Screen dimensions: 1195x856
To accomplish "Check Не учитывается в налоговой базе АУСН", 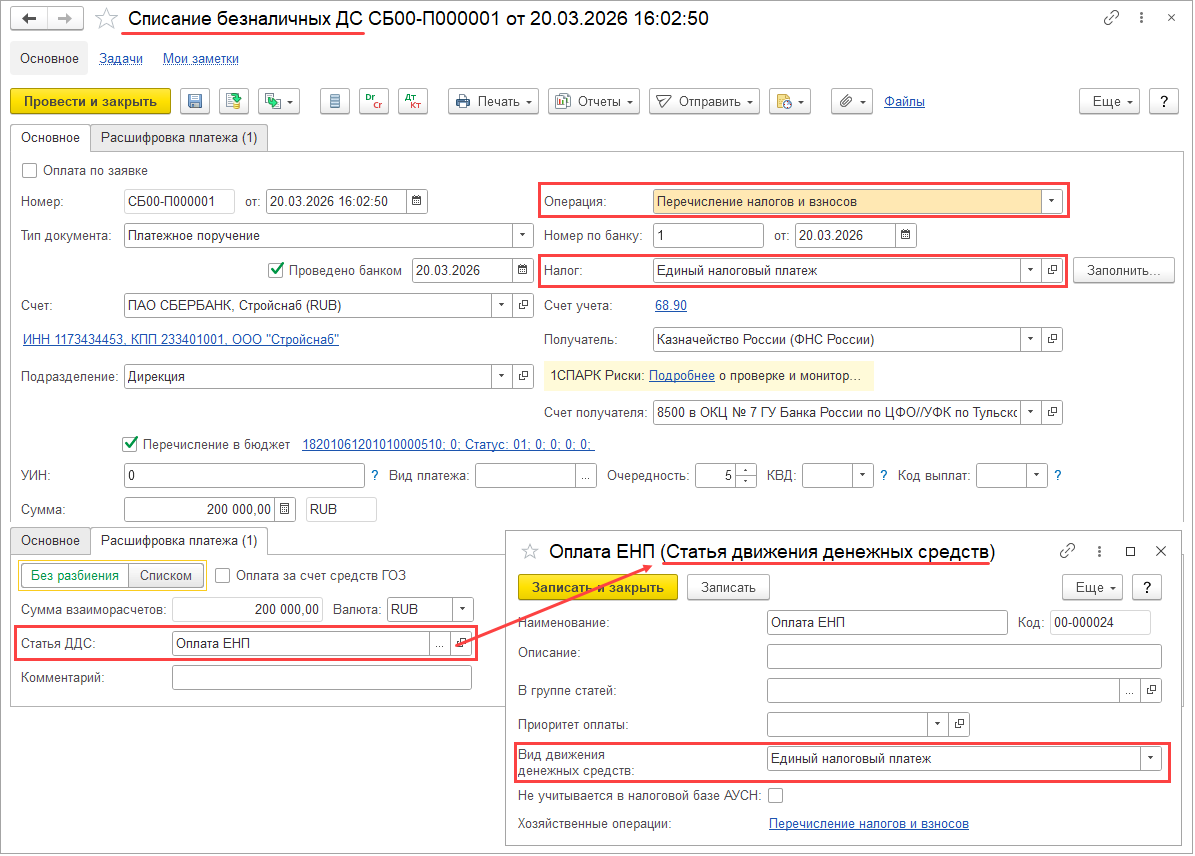I will pos(776,795).
